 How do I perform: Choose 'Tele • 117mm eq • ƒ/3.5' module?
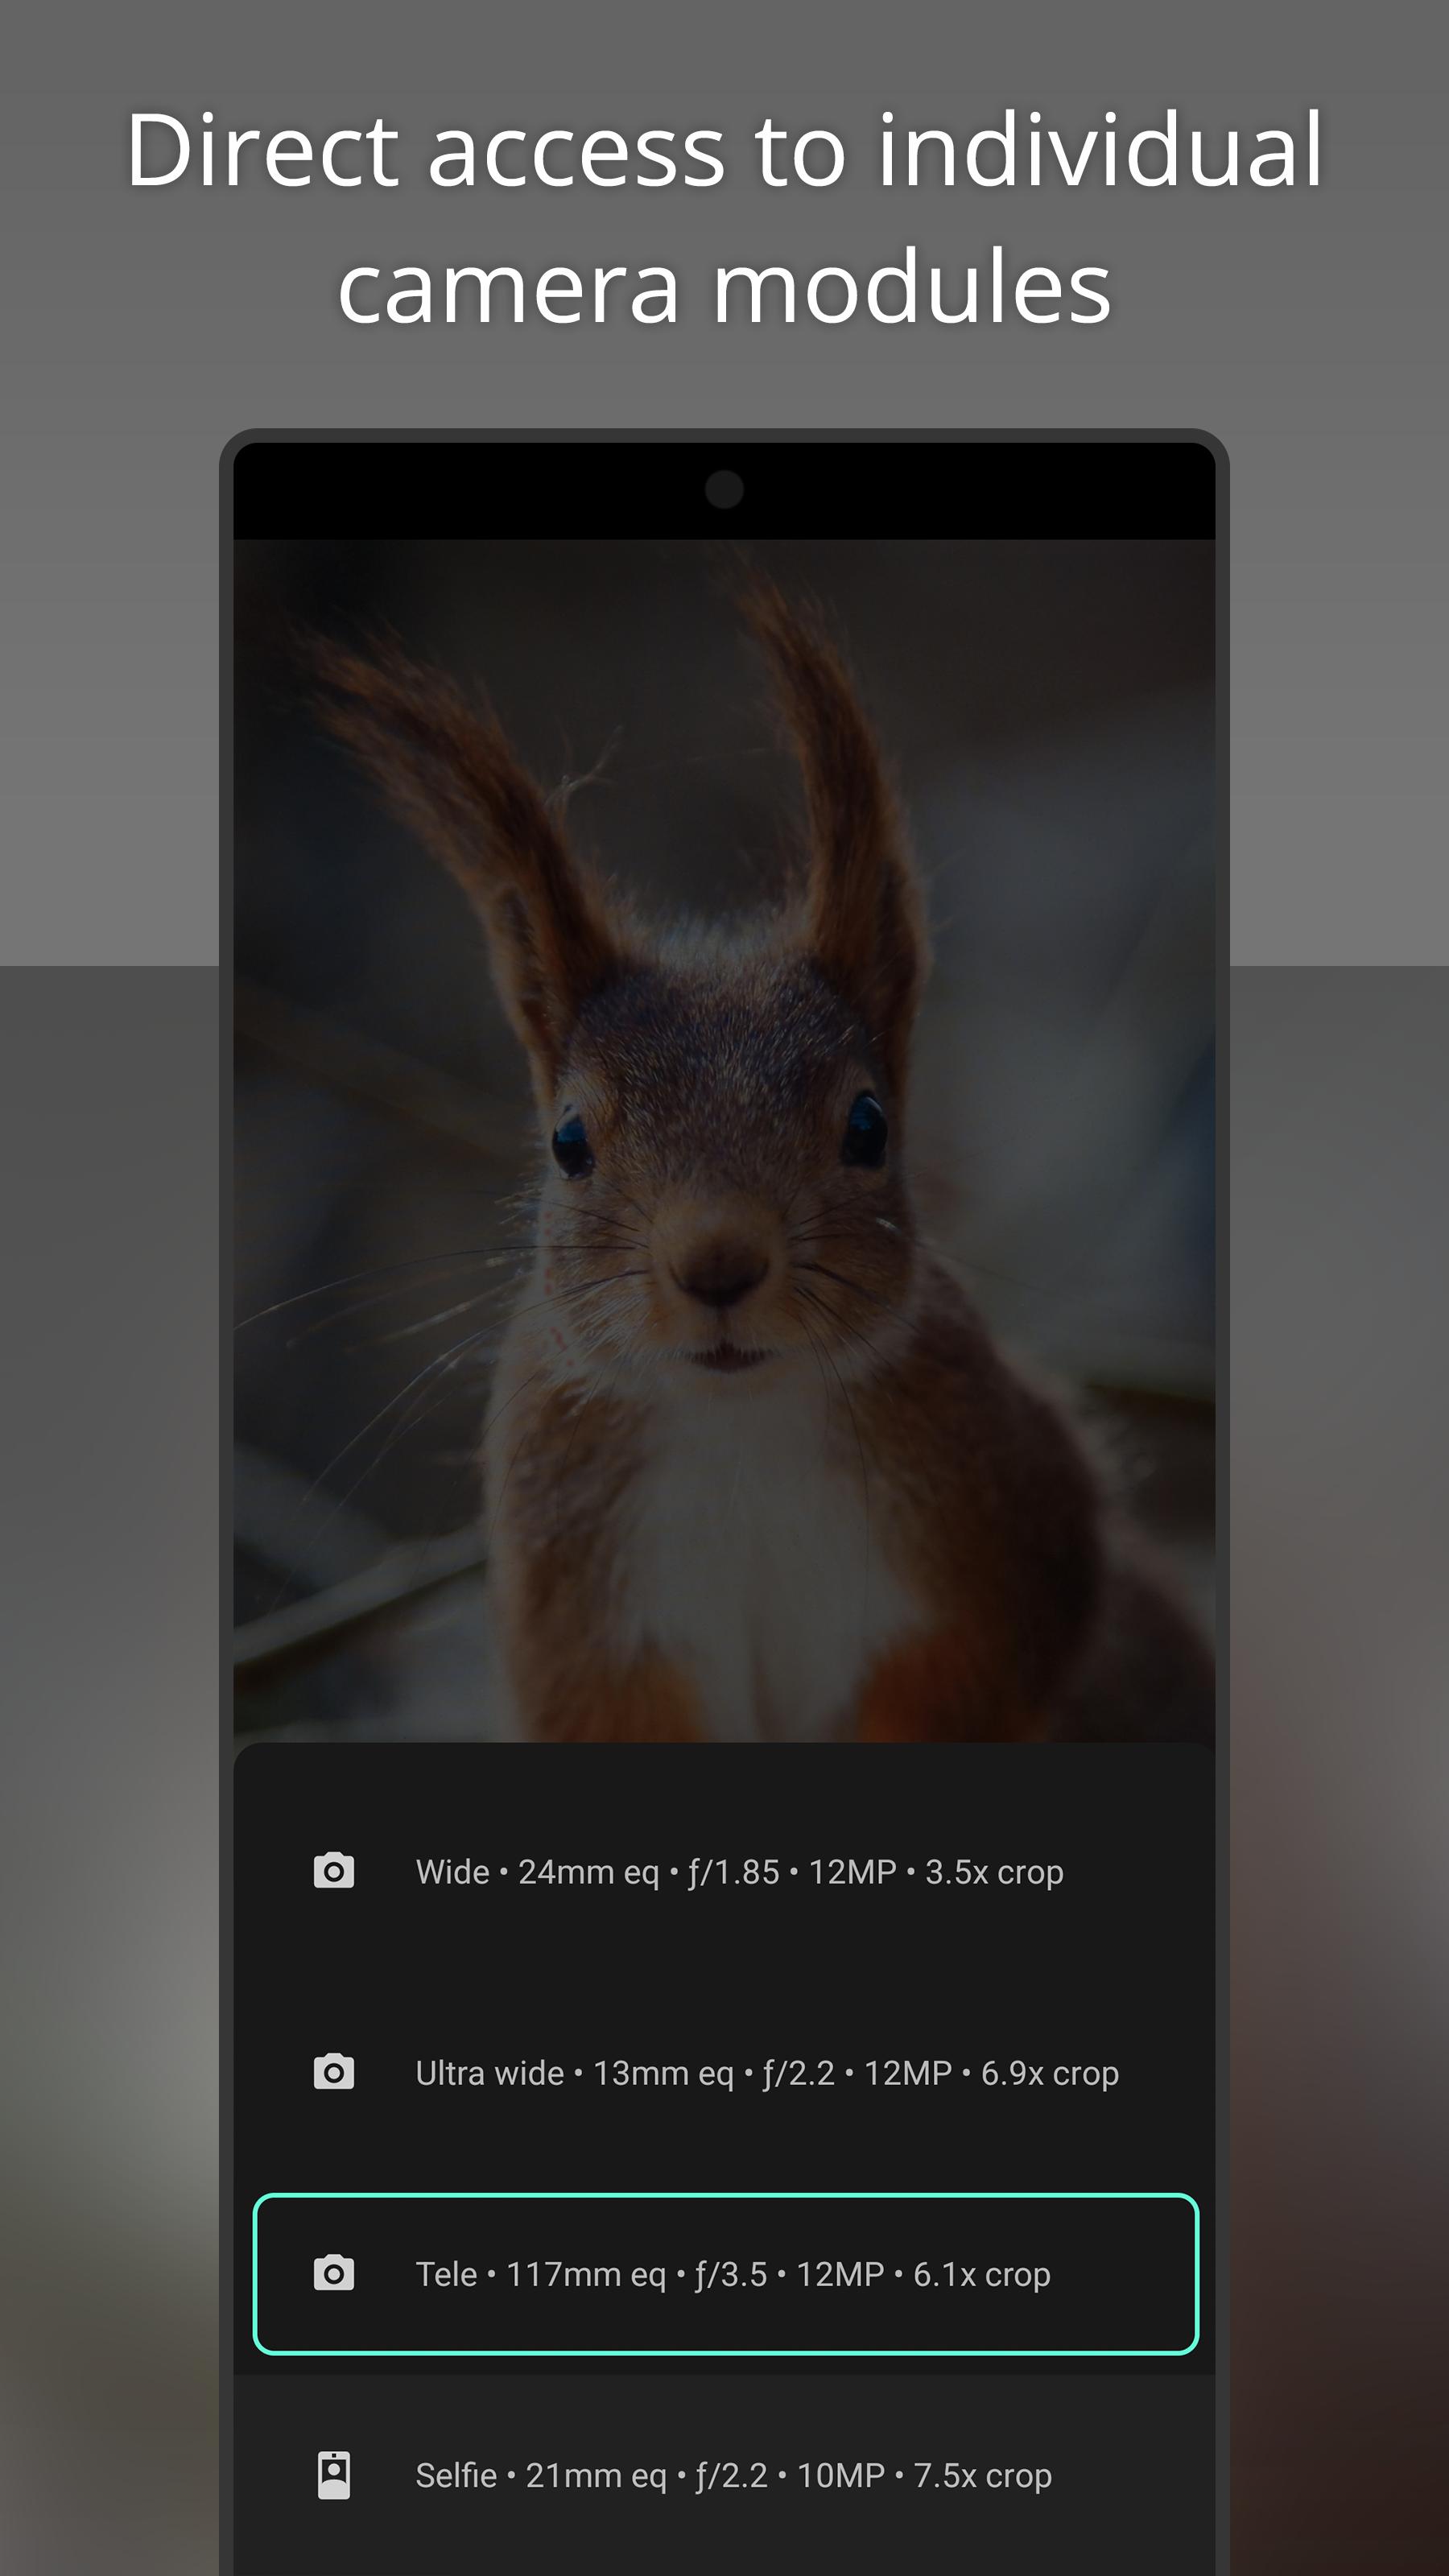tap(726, 2273)
